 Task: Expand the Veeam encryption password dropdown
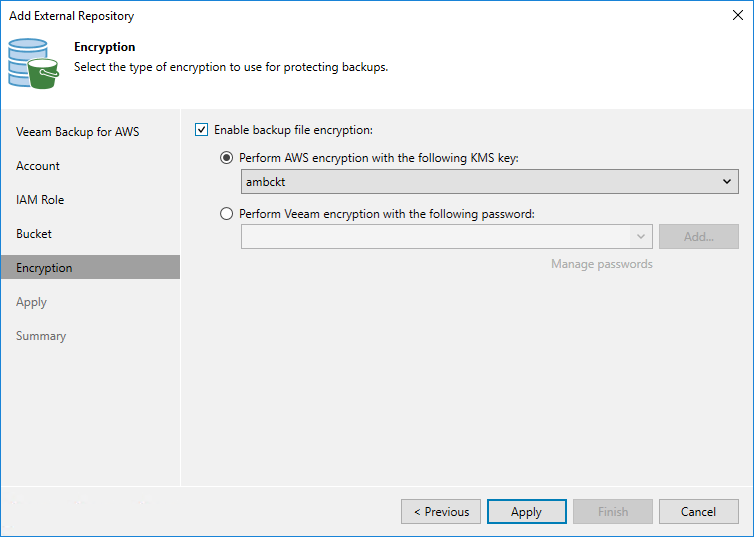641,237
